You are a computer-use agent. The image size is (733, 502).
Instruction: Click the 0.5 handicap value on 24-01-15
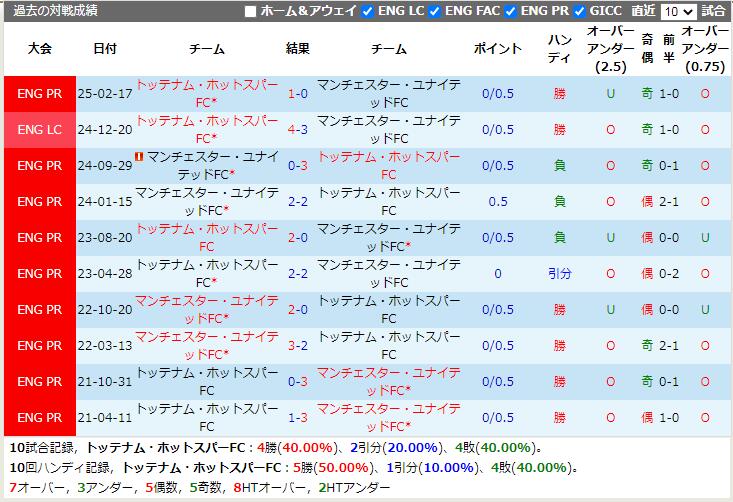point(498,202)
